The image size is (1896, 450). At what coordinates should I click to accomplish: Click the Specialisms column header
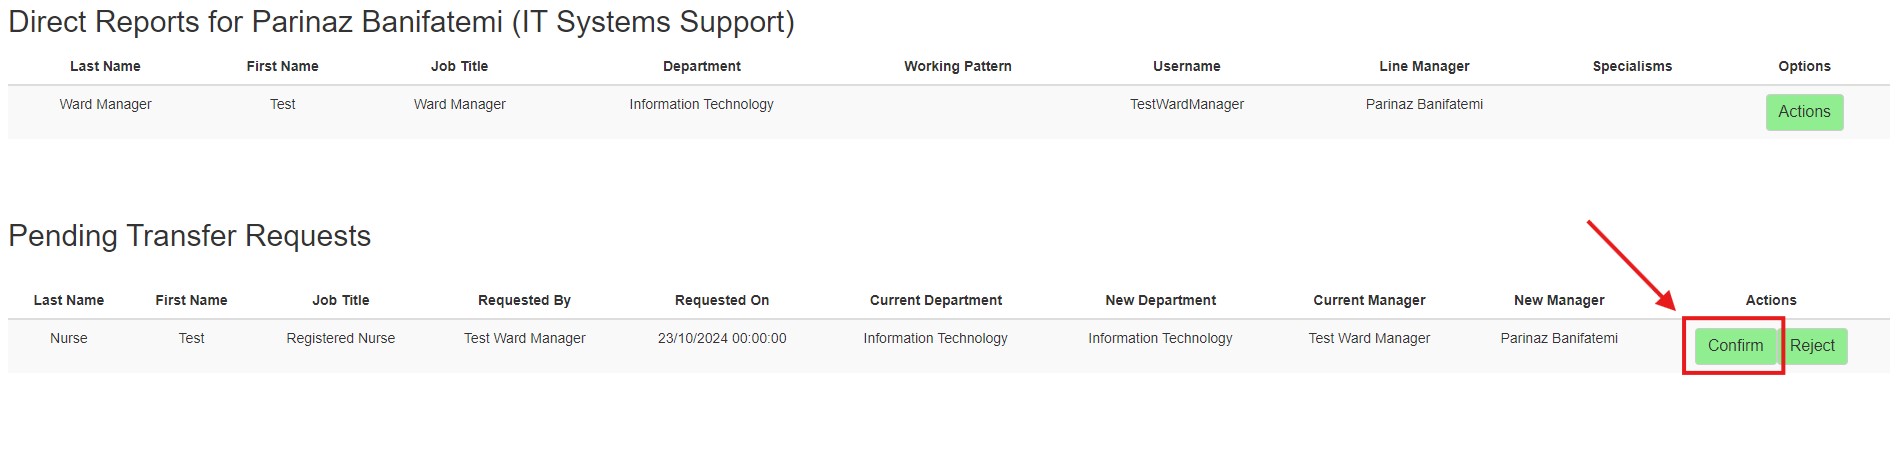[1632, 66]
